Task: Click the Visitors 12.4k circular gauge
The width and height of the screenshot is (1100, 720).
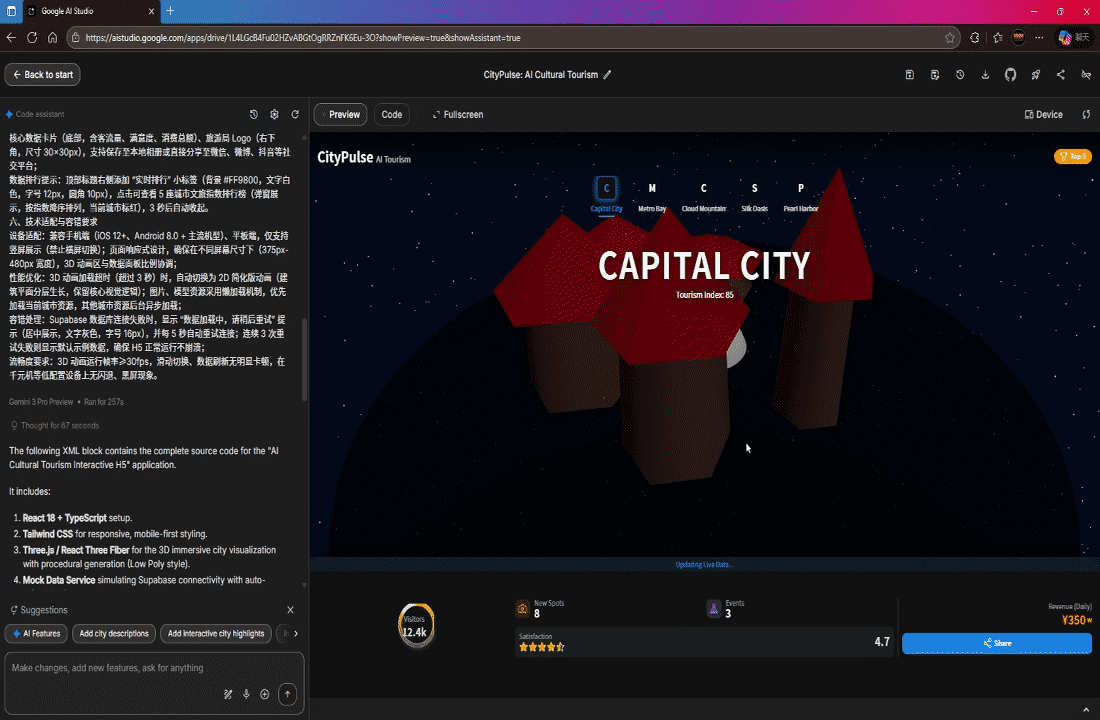Action: click(416, 625)
